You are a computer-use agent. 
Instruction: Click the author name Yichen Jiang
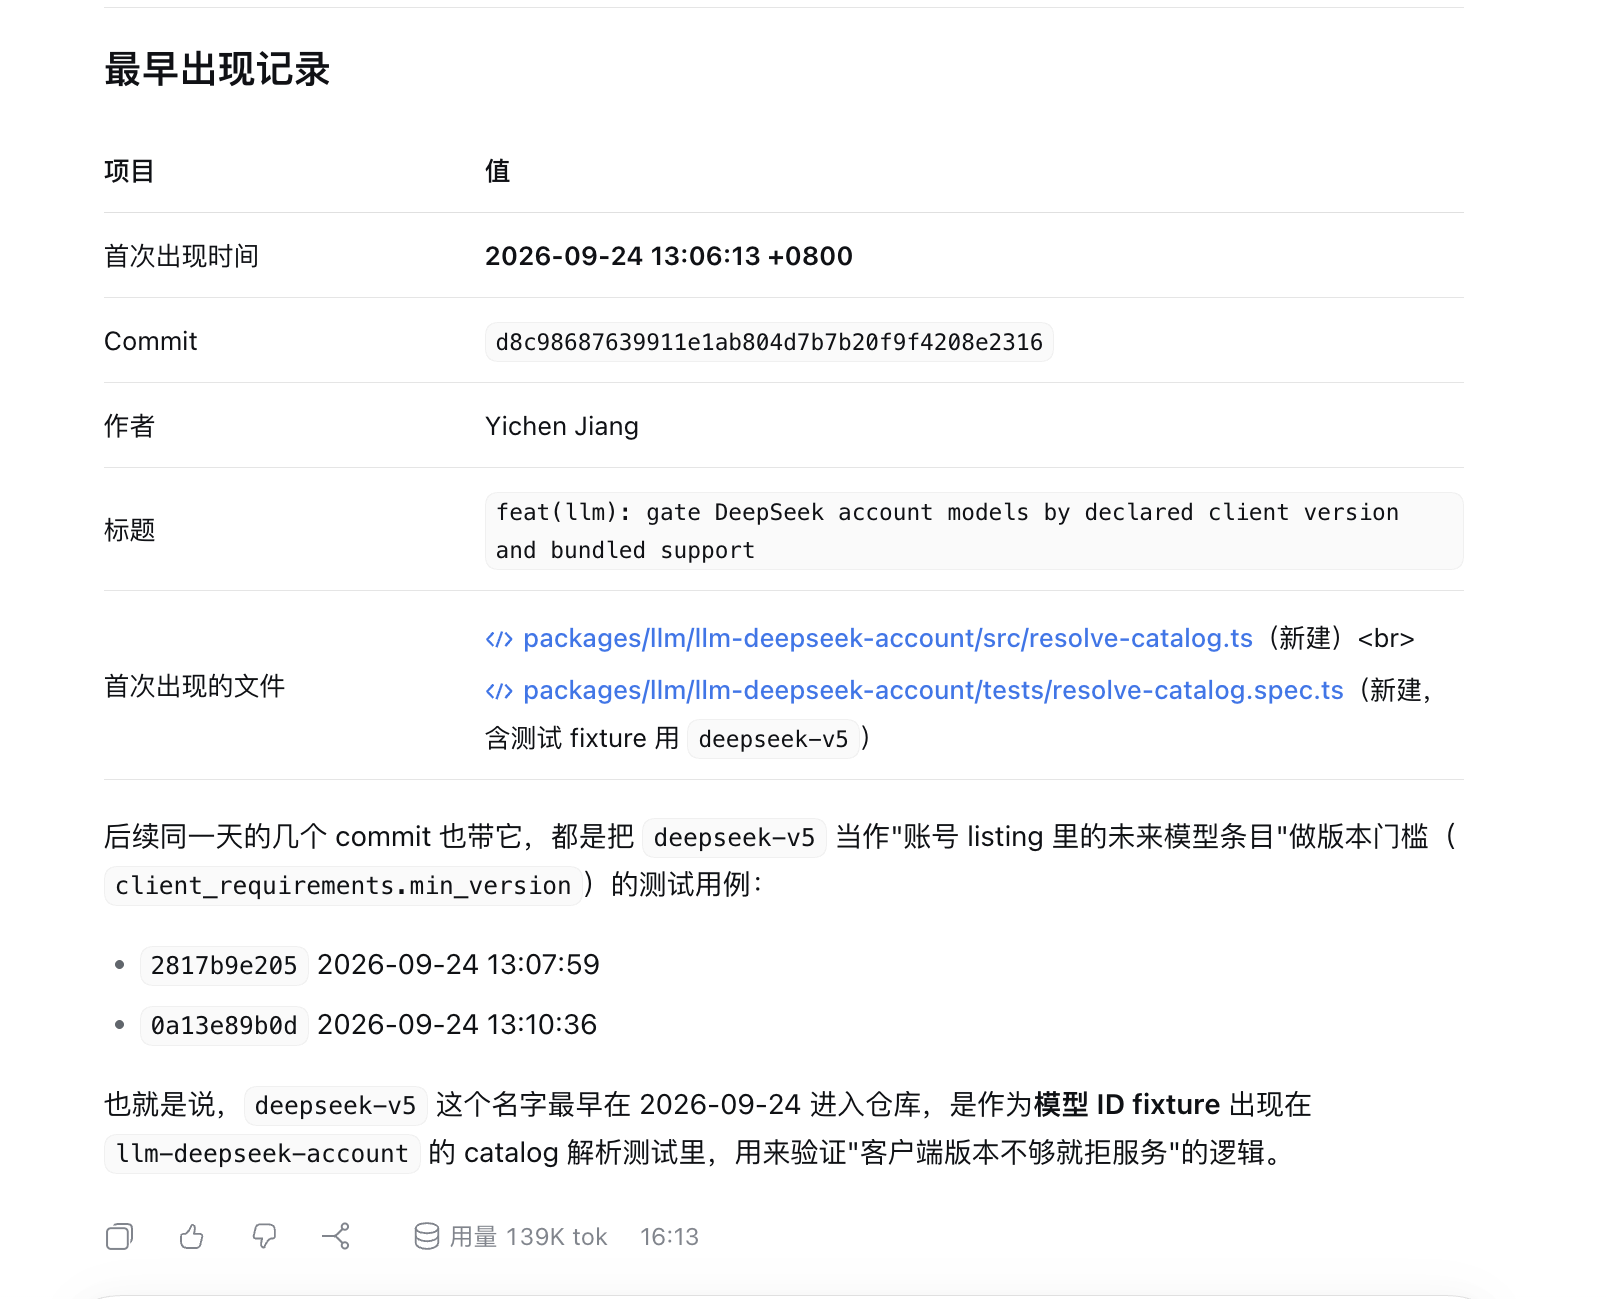pos(562,426)
